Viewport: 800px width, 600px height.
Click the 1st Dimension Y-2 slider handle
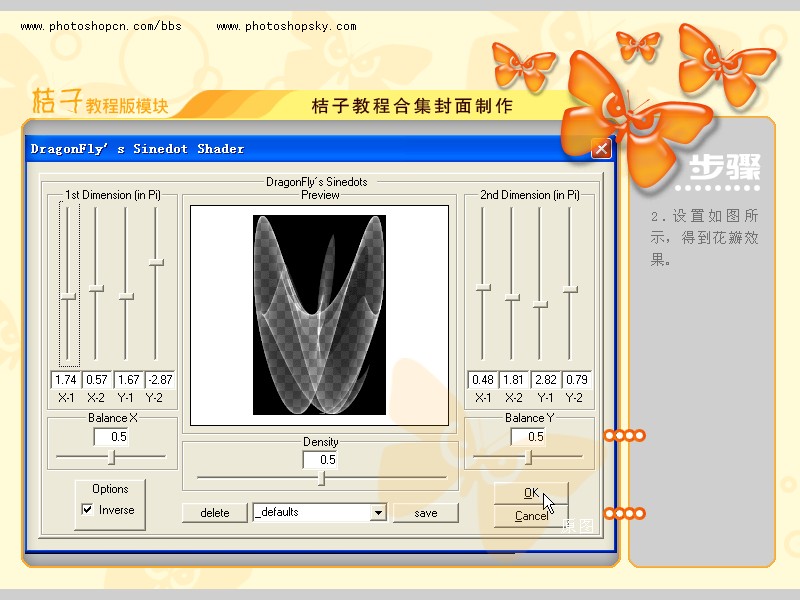pos(156,262)
